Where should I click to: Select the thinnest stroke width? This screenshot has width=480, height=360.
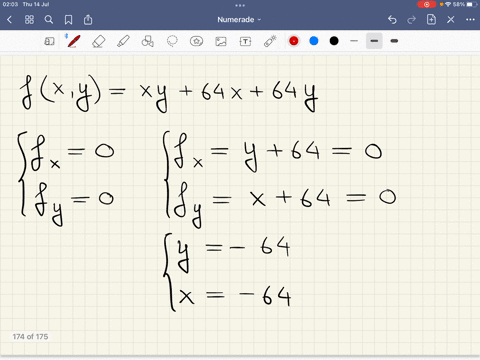pos(354,41)
